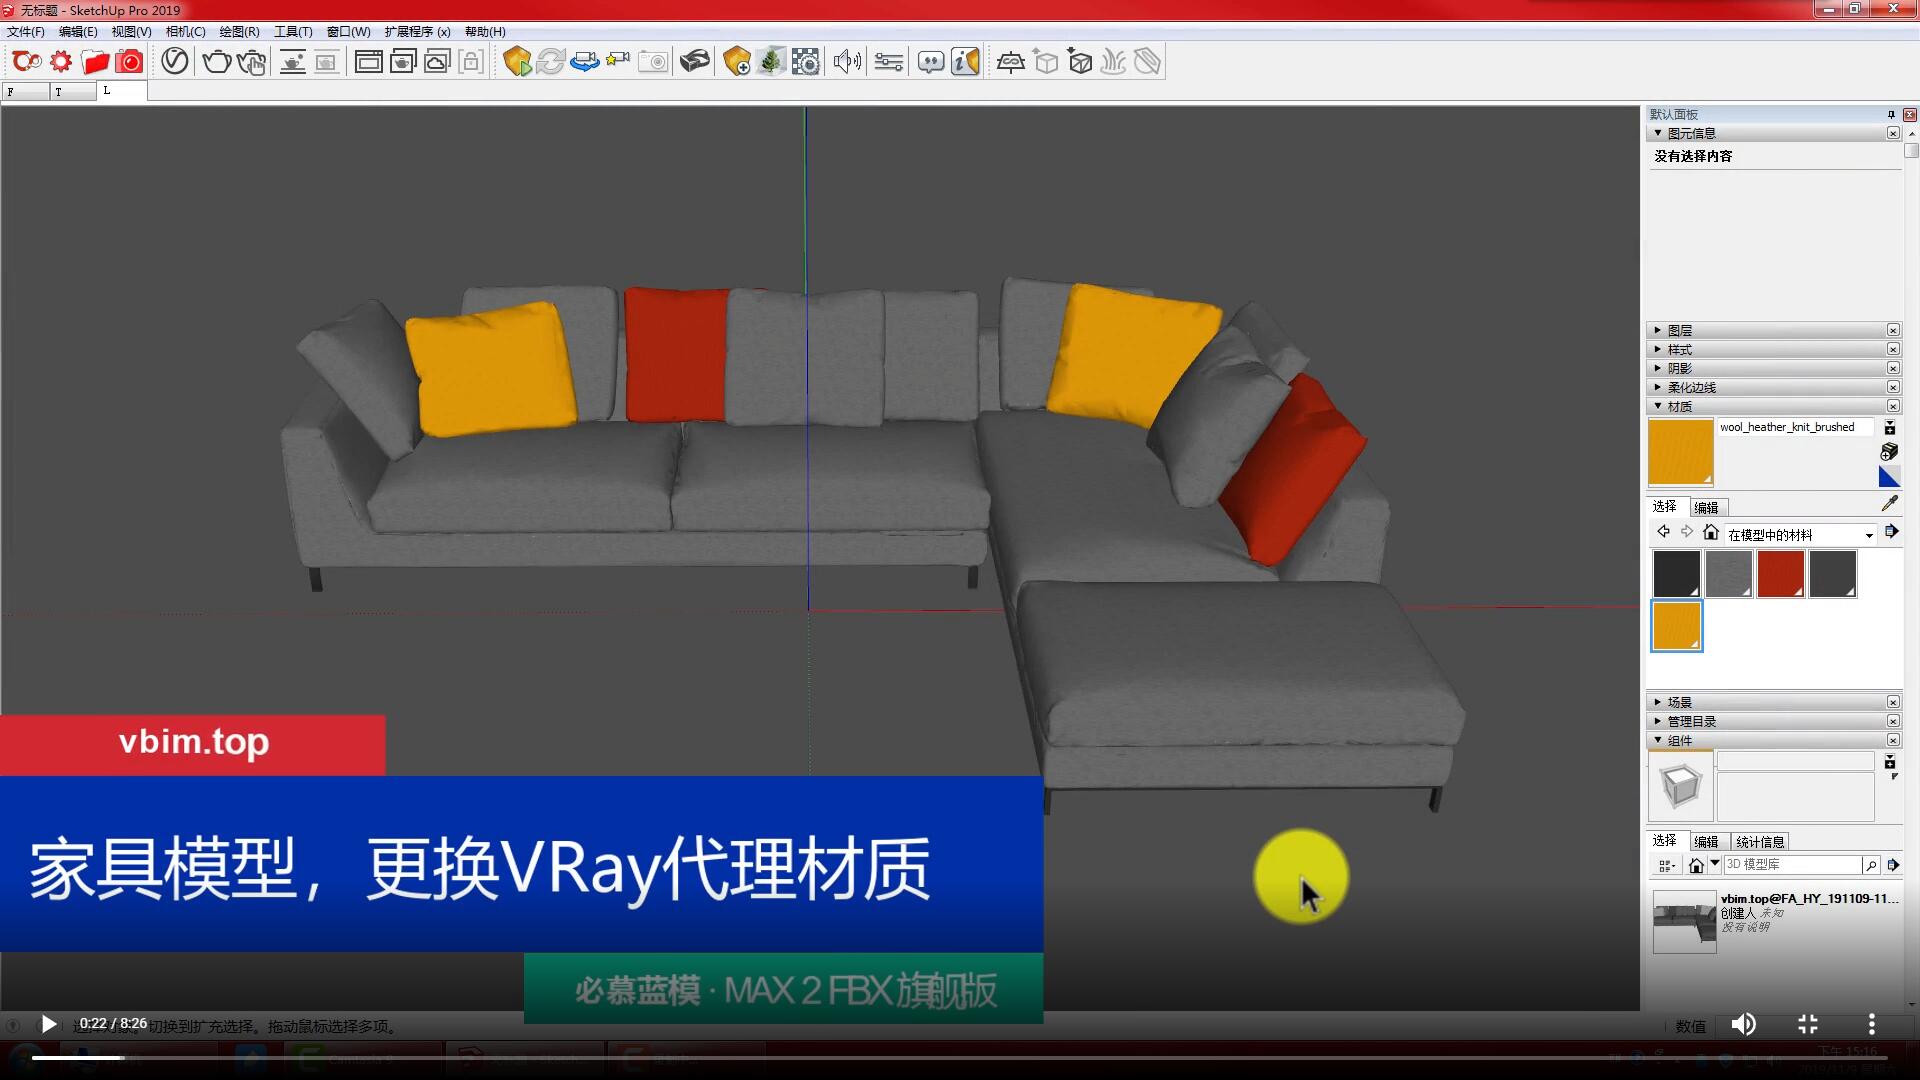Open the 扩展程序 extensions menu

pyautogui.click(x=417, y=32)
